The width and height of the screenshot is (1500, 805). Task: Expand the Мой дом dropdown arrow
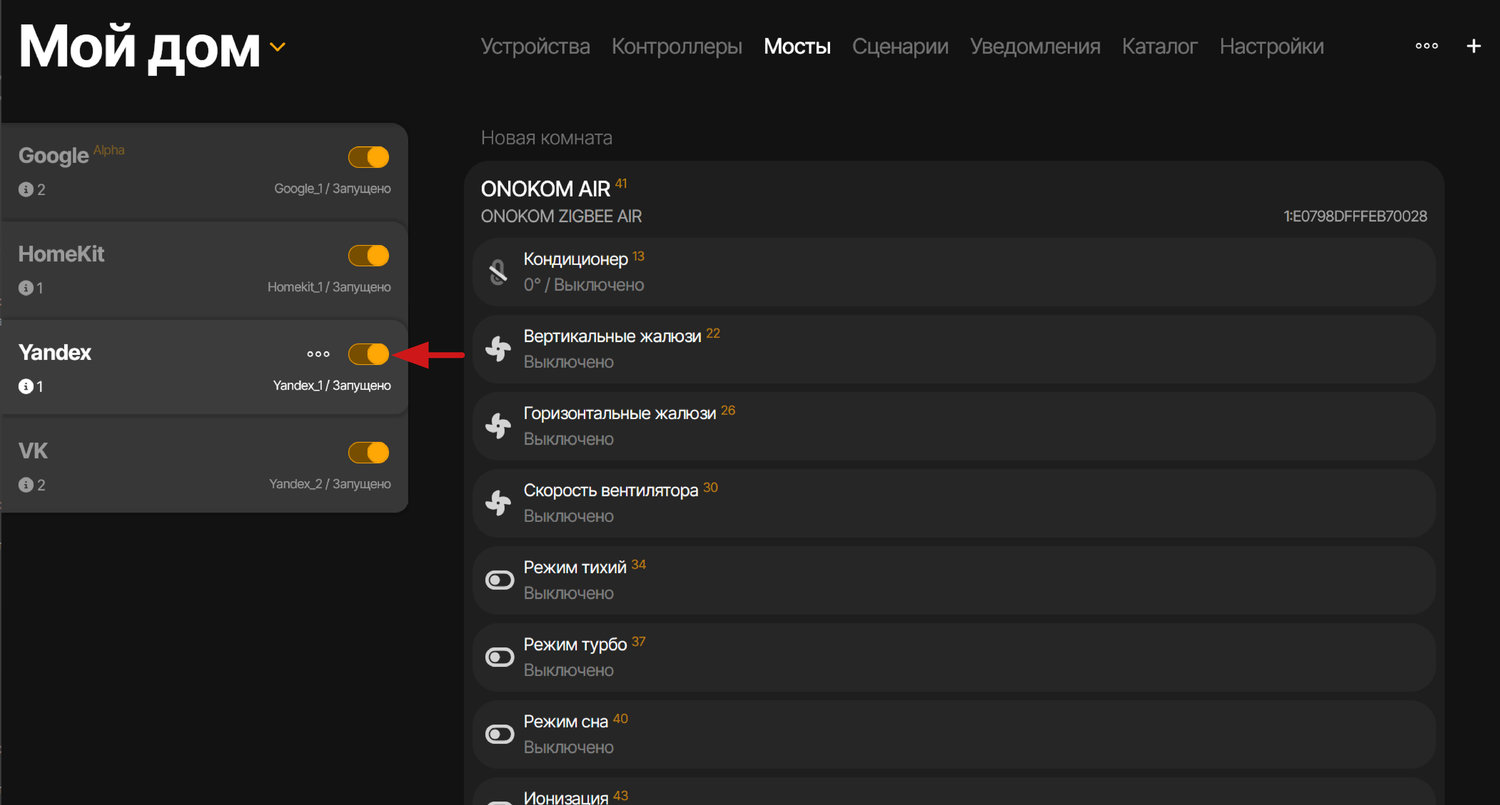pyautogui.click(x=277, y=47)
